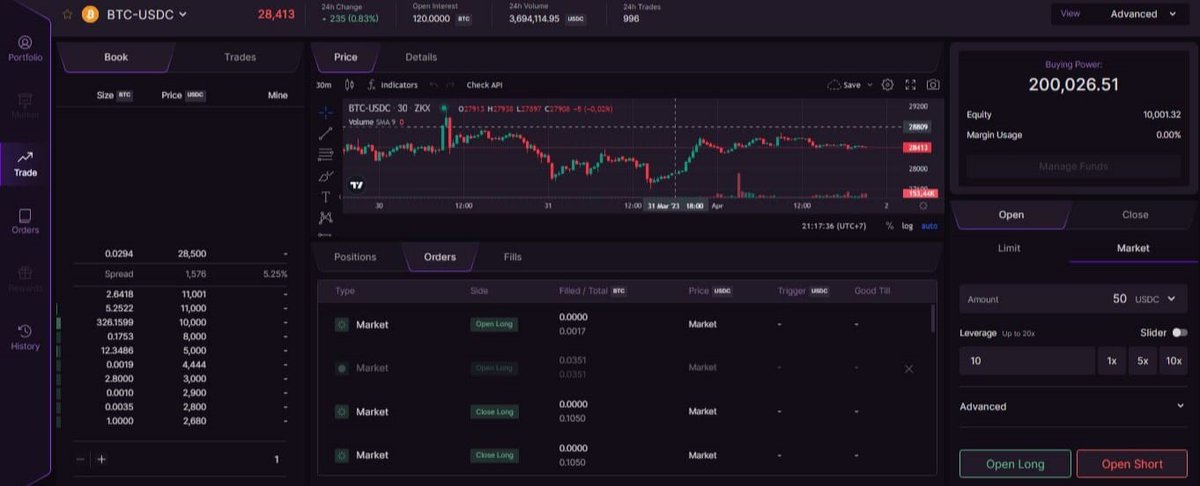Cancel the dimmed partially filled Market order
The width and height of the screenshot is (1200, 486).
click(908, 369)
